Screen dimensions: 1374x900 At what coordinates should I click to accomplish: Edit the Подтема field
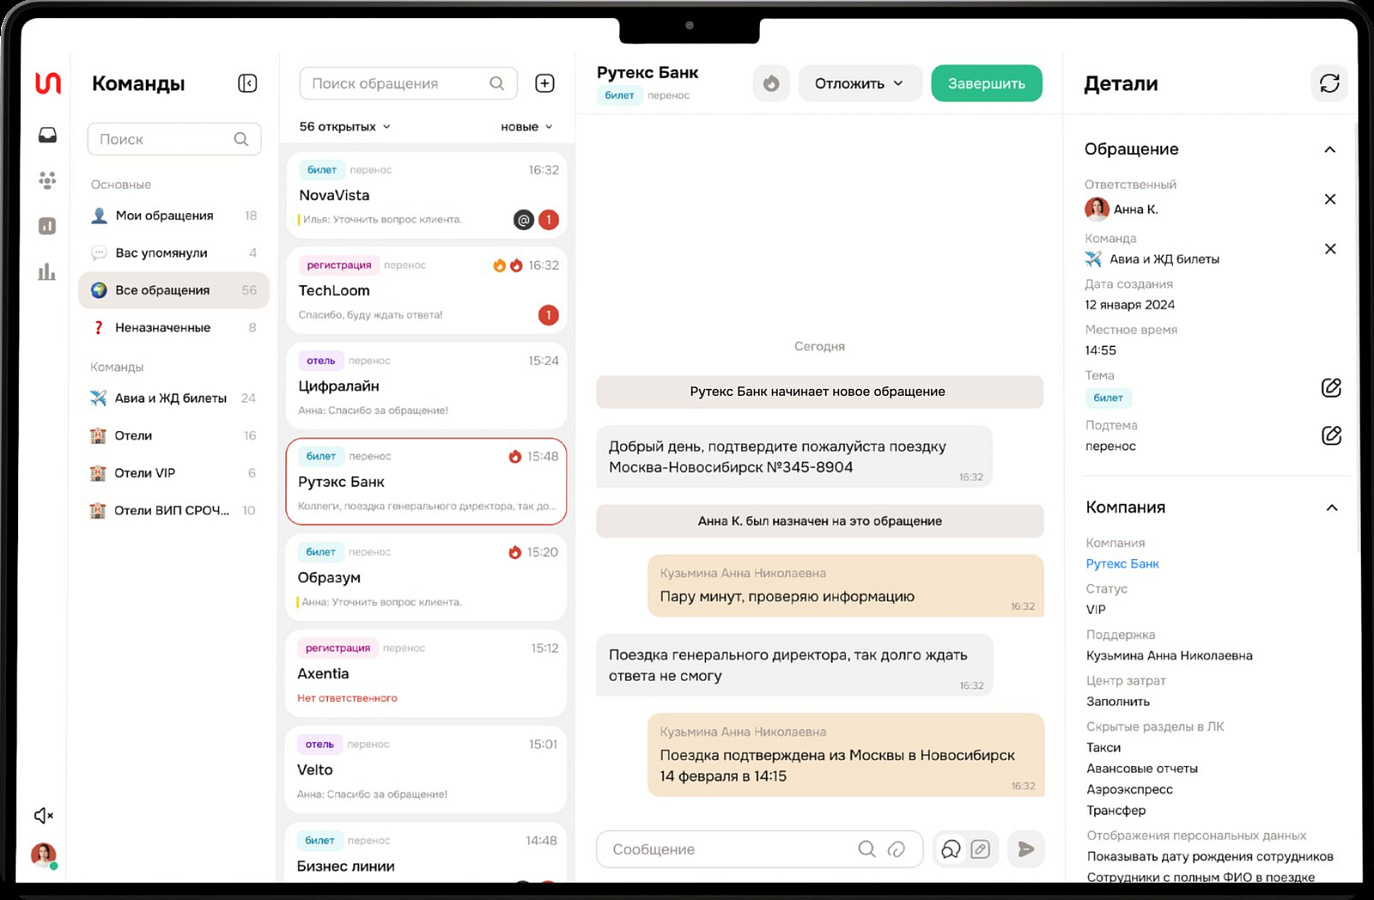1331,436
